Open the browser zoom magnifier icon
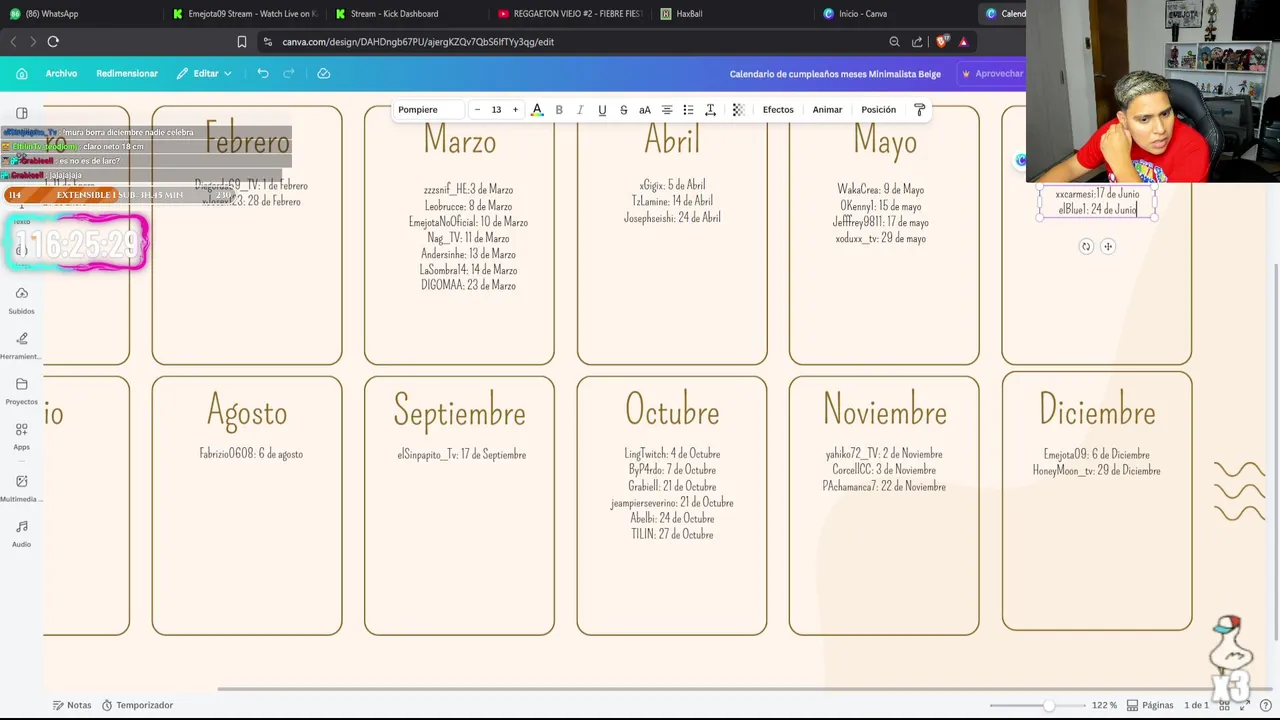The image size is (1280, 720). 894,42
